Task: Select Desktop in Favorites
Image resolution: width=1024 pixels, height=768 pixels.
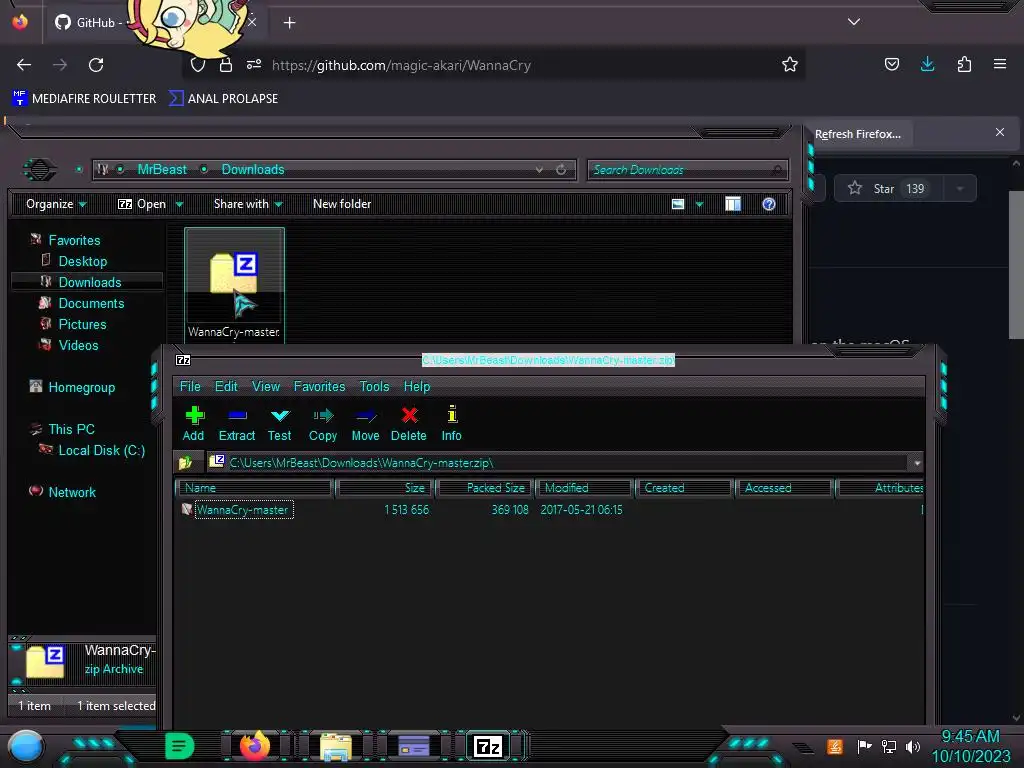Action: pos(82,261)
